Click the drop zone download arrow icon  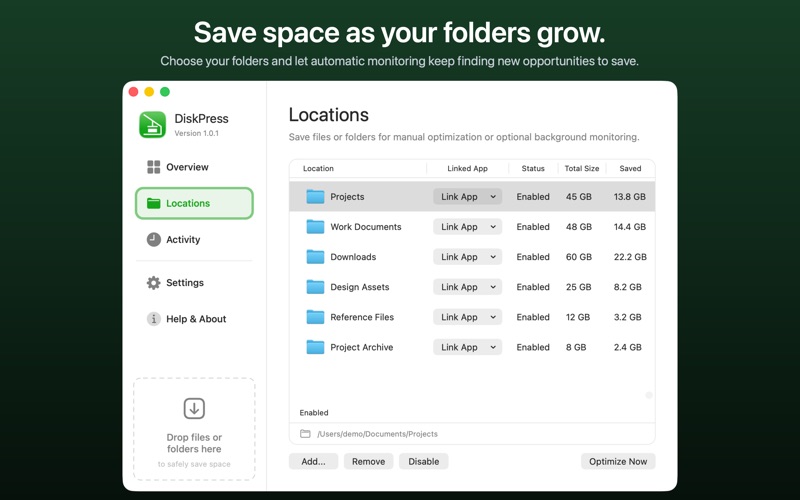click(194, 409)
